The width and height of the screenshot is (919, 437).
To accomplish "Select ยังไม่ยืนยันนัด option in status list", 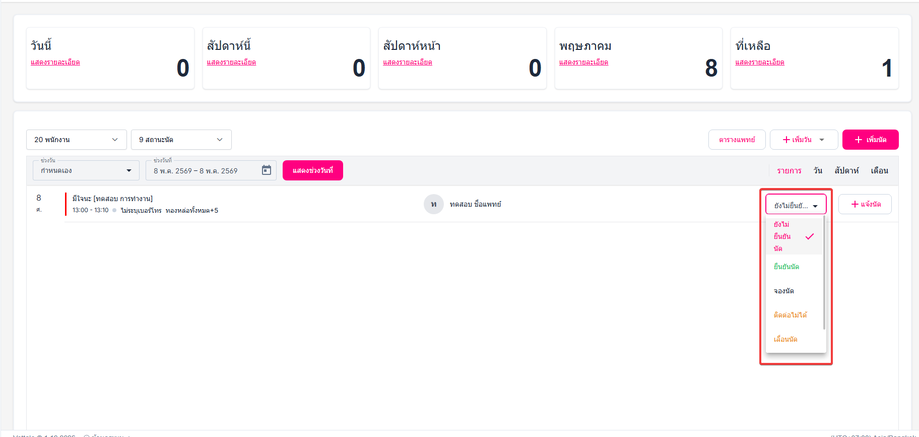I will point(794,237).
